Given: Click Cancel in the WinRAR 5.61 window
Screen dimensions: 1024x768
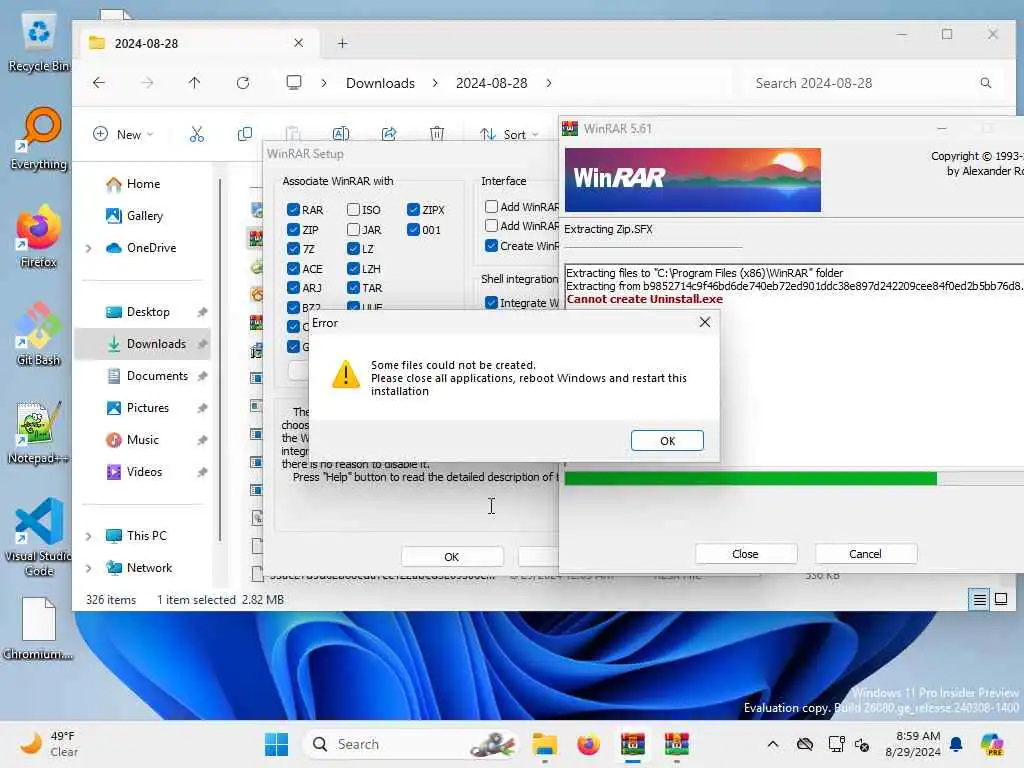Looking at the screenshot, I should [865, 554].
